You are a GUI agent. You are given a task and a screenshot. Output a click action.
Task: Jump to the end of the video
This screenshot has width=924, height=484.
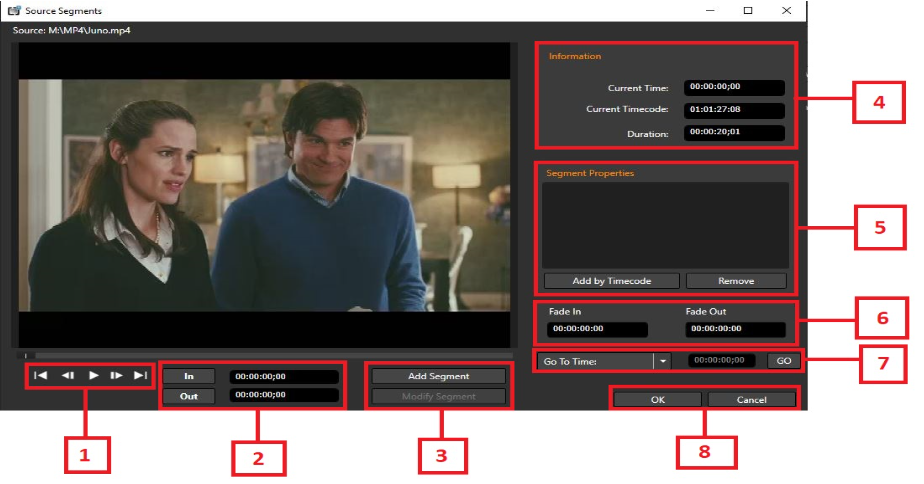[141, 376]
